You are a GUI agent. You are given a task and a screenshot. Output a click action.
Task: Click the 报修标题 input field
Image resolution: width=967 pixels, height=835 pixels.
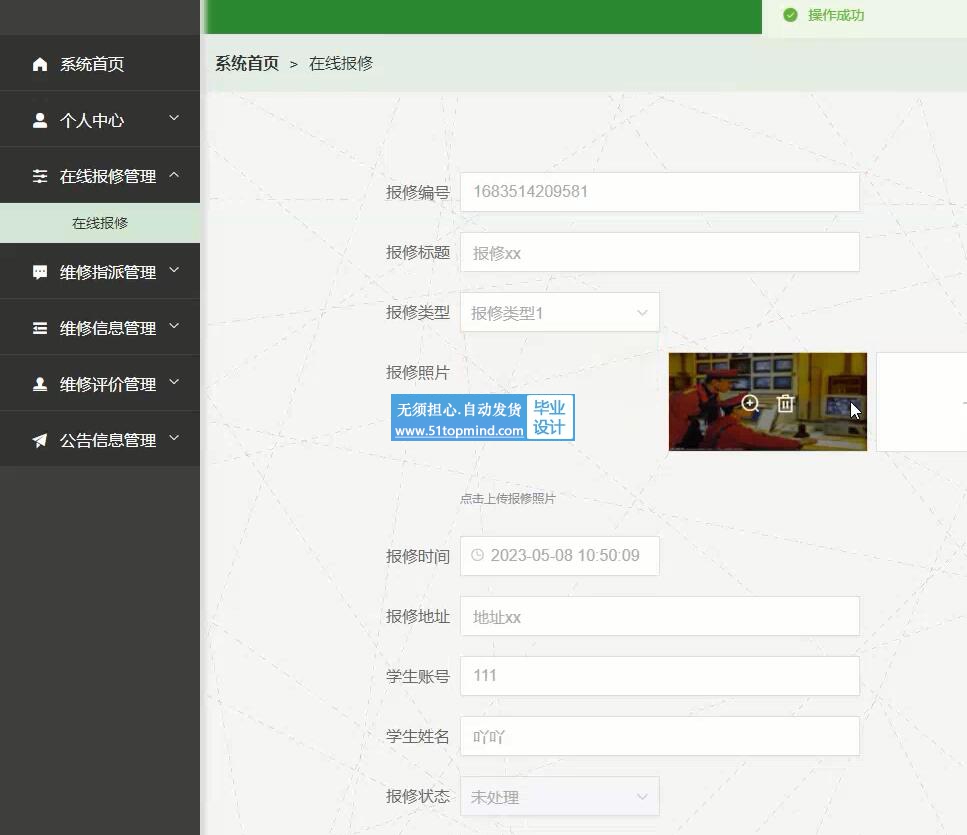coord(660,252)
